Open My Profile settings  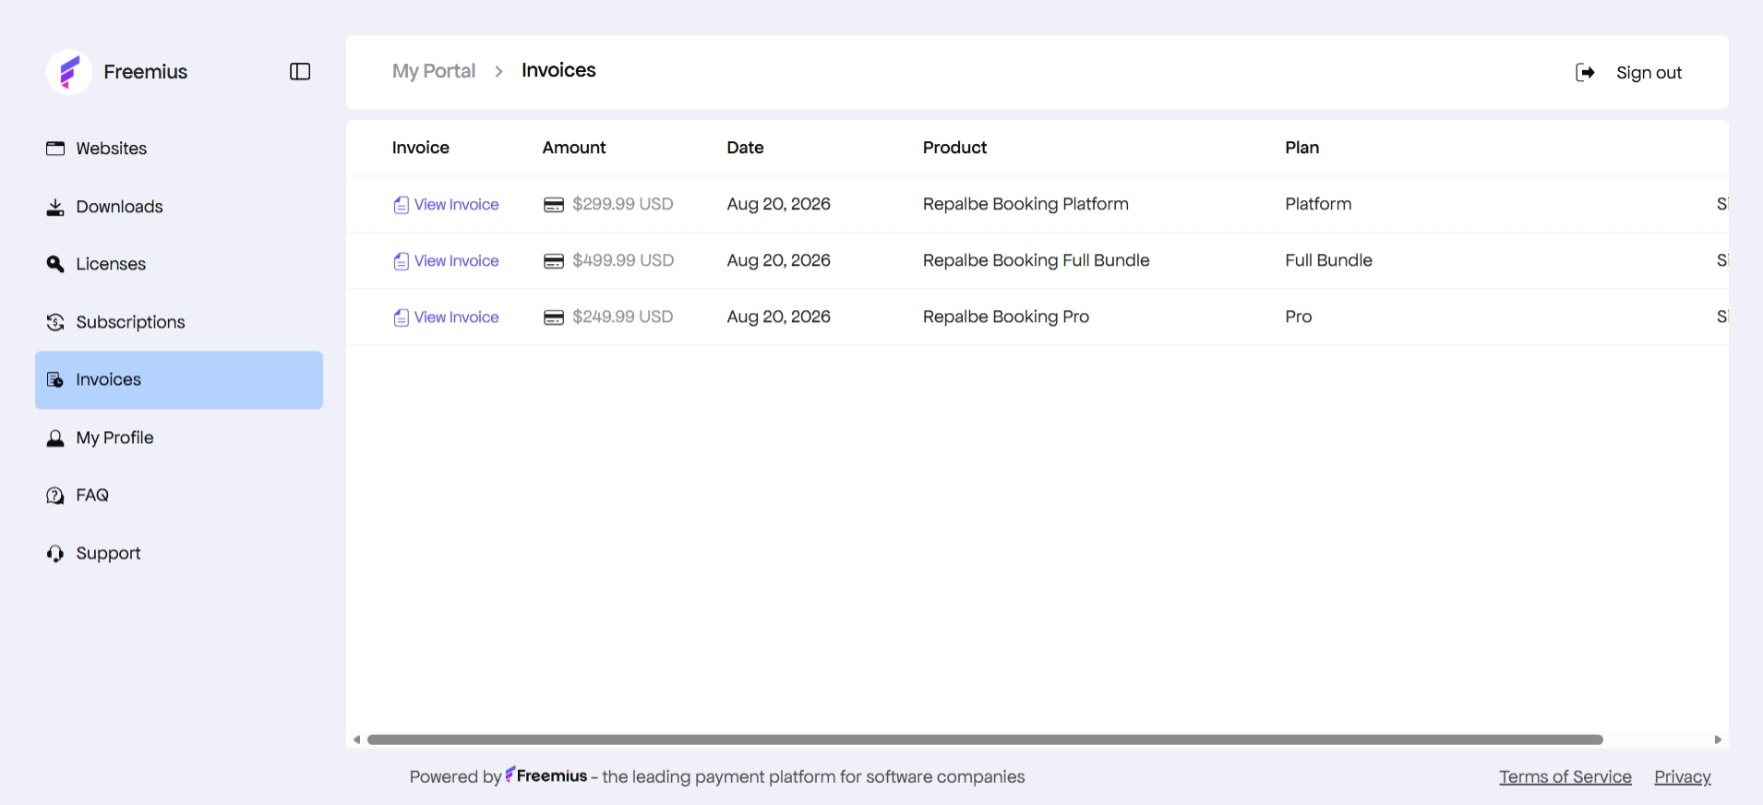179,438
